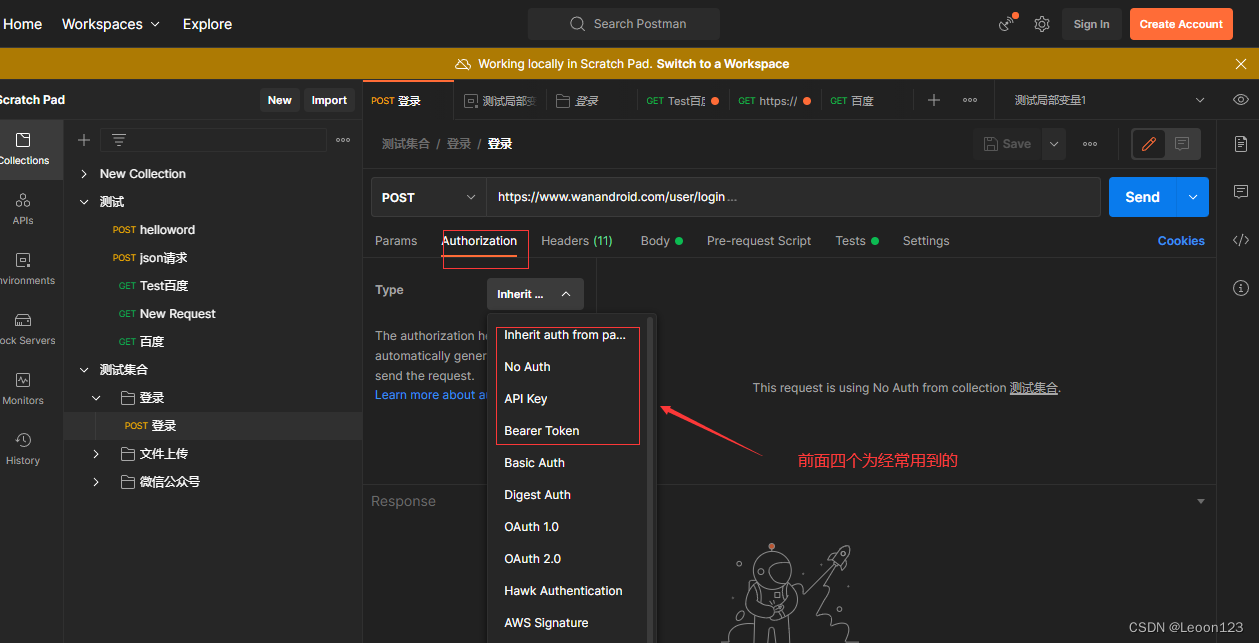Switch to the Params tab

396,241
